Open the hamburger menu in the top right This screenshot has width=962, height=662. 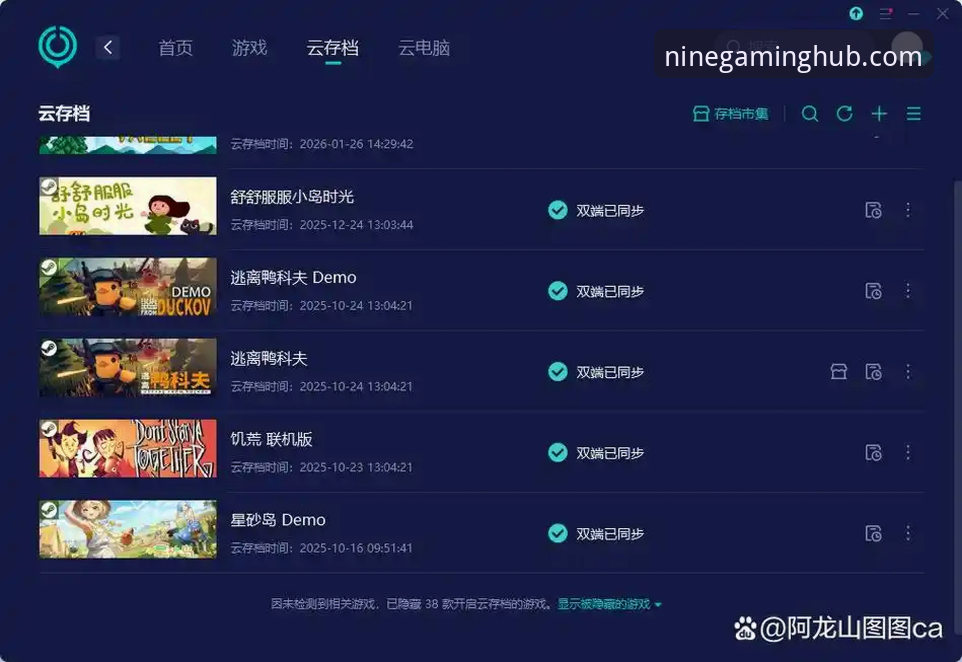(913, 113)
